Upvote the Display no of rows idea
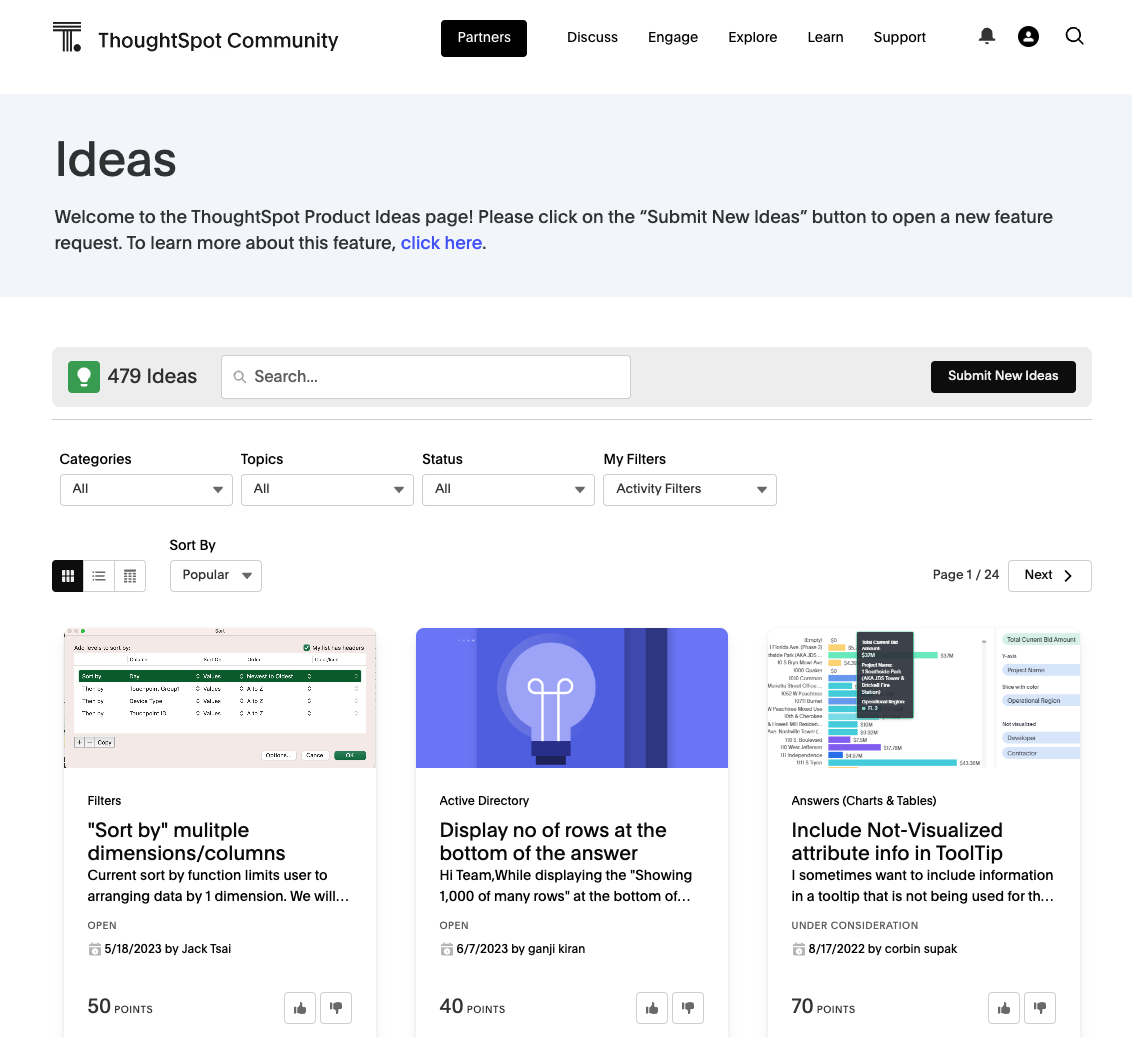1132x1037 pixels. (652, 1008)
